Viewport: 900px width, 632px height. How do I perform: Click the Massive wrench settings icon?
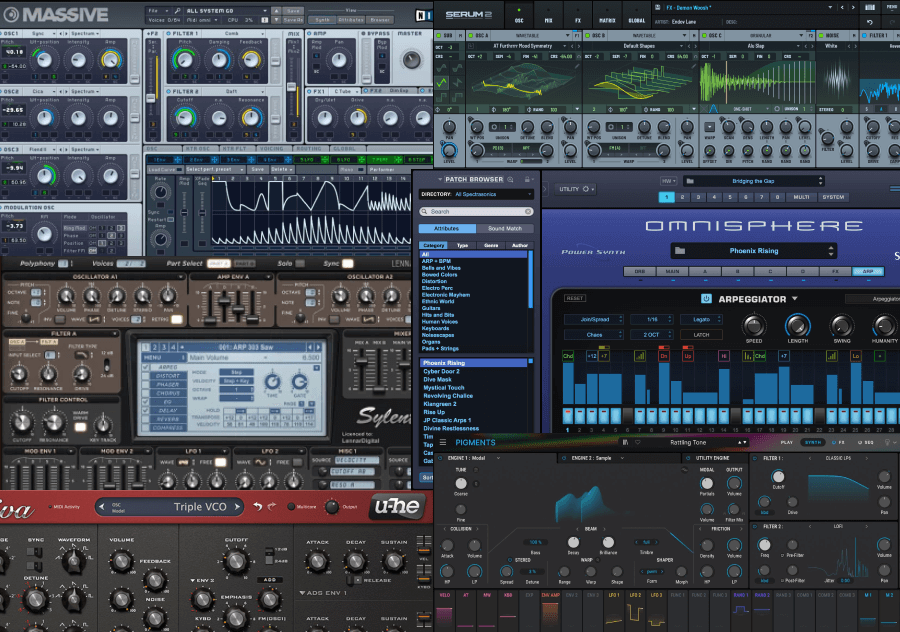[x=178, y=11]
